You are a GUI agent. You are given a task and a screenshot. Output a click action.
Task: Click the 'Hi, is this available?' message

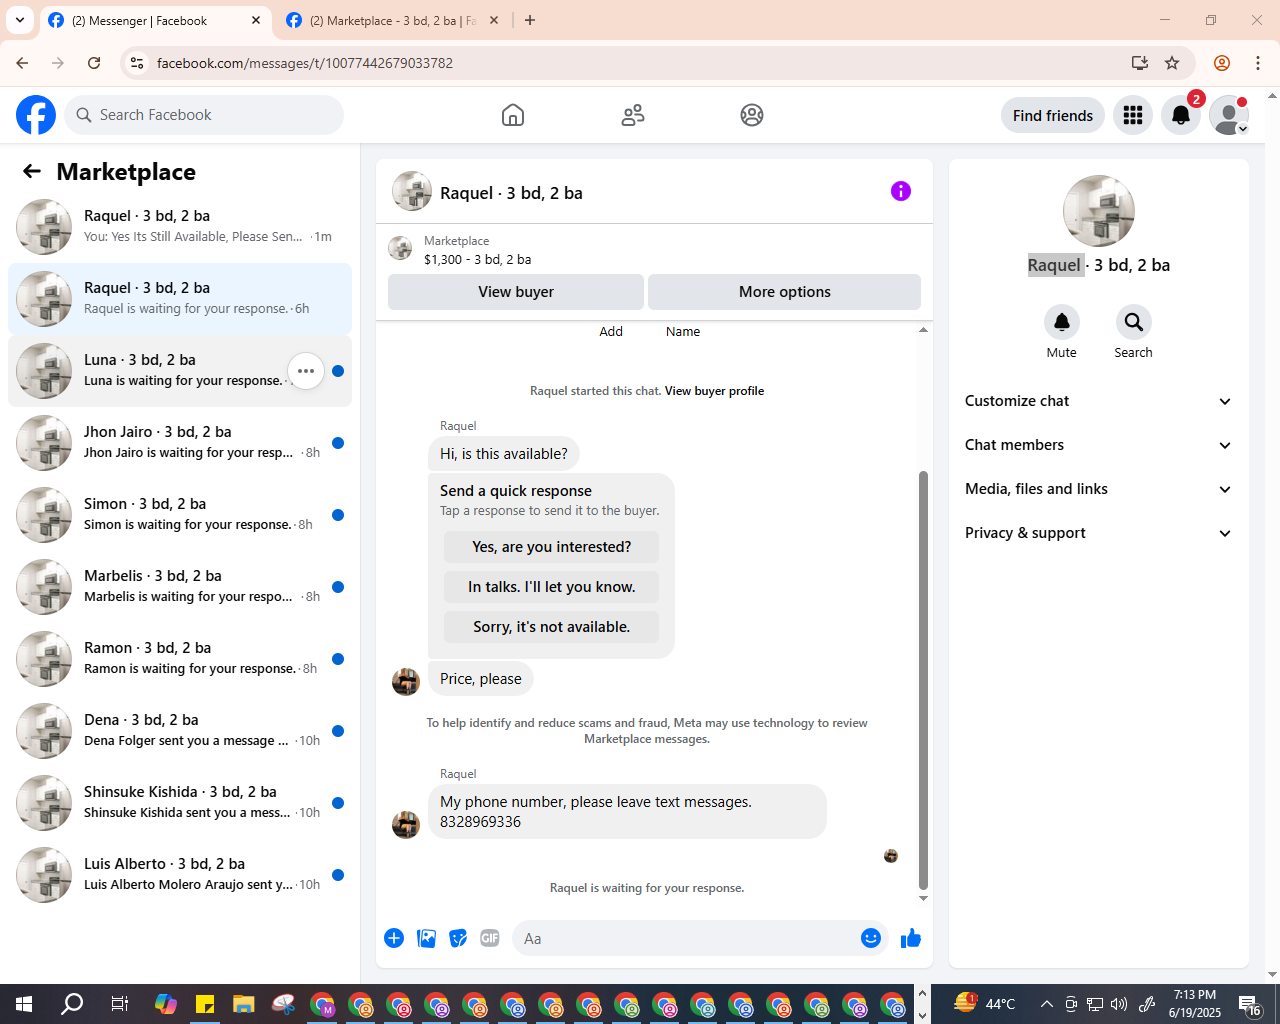(504, 454)
